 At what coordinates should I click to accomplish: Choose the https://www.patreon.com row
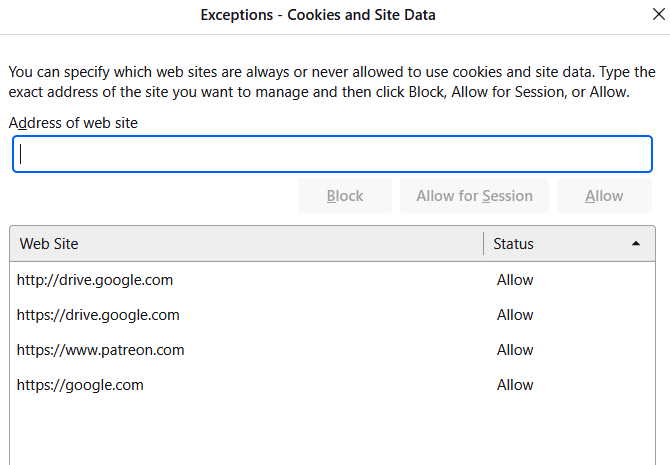(101, 350)
